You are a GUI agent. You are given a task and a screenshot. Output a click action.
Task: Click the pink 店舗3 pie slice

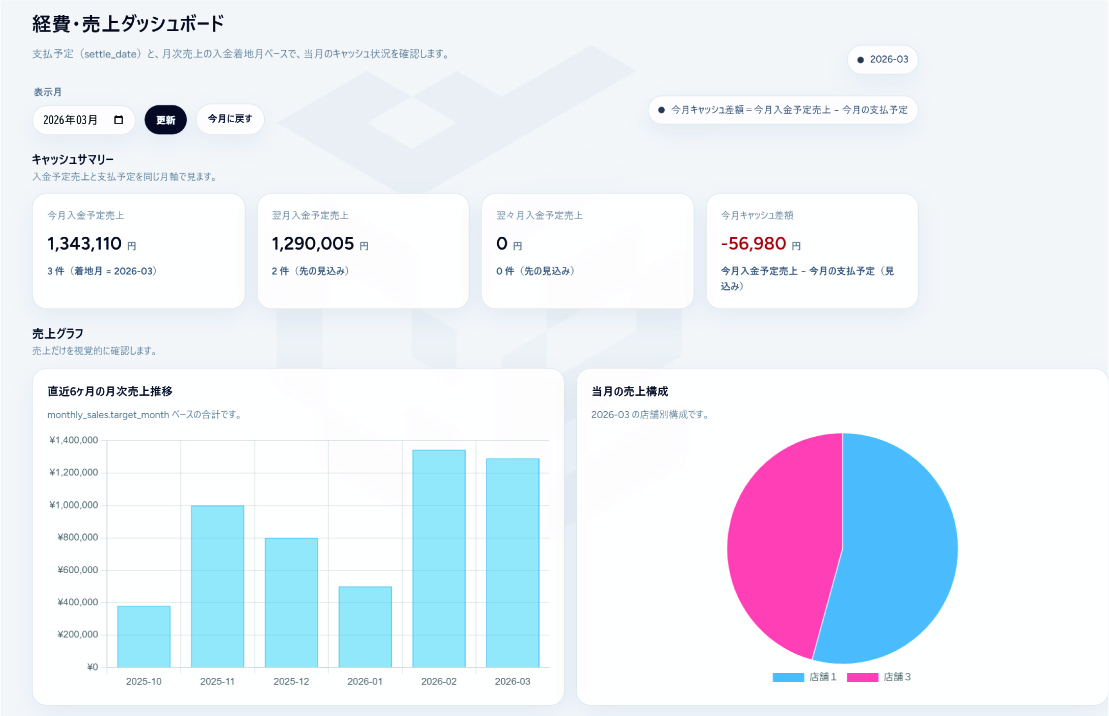(780, 540)
